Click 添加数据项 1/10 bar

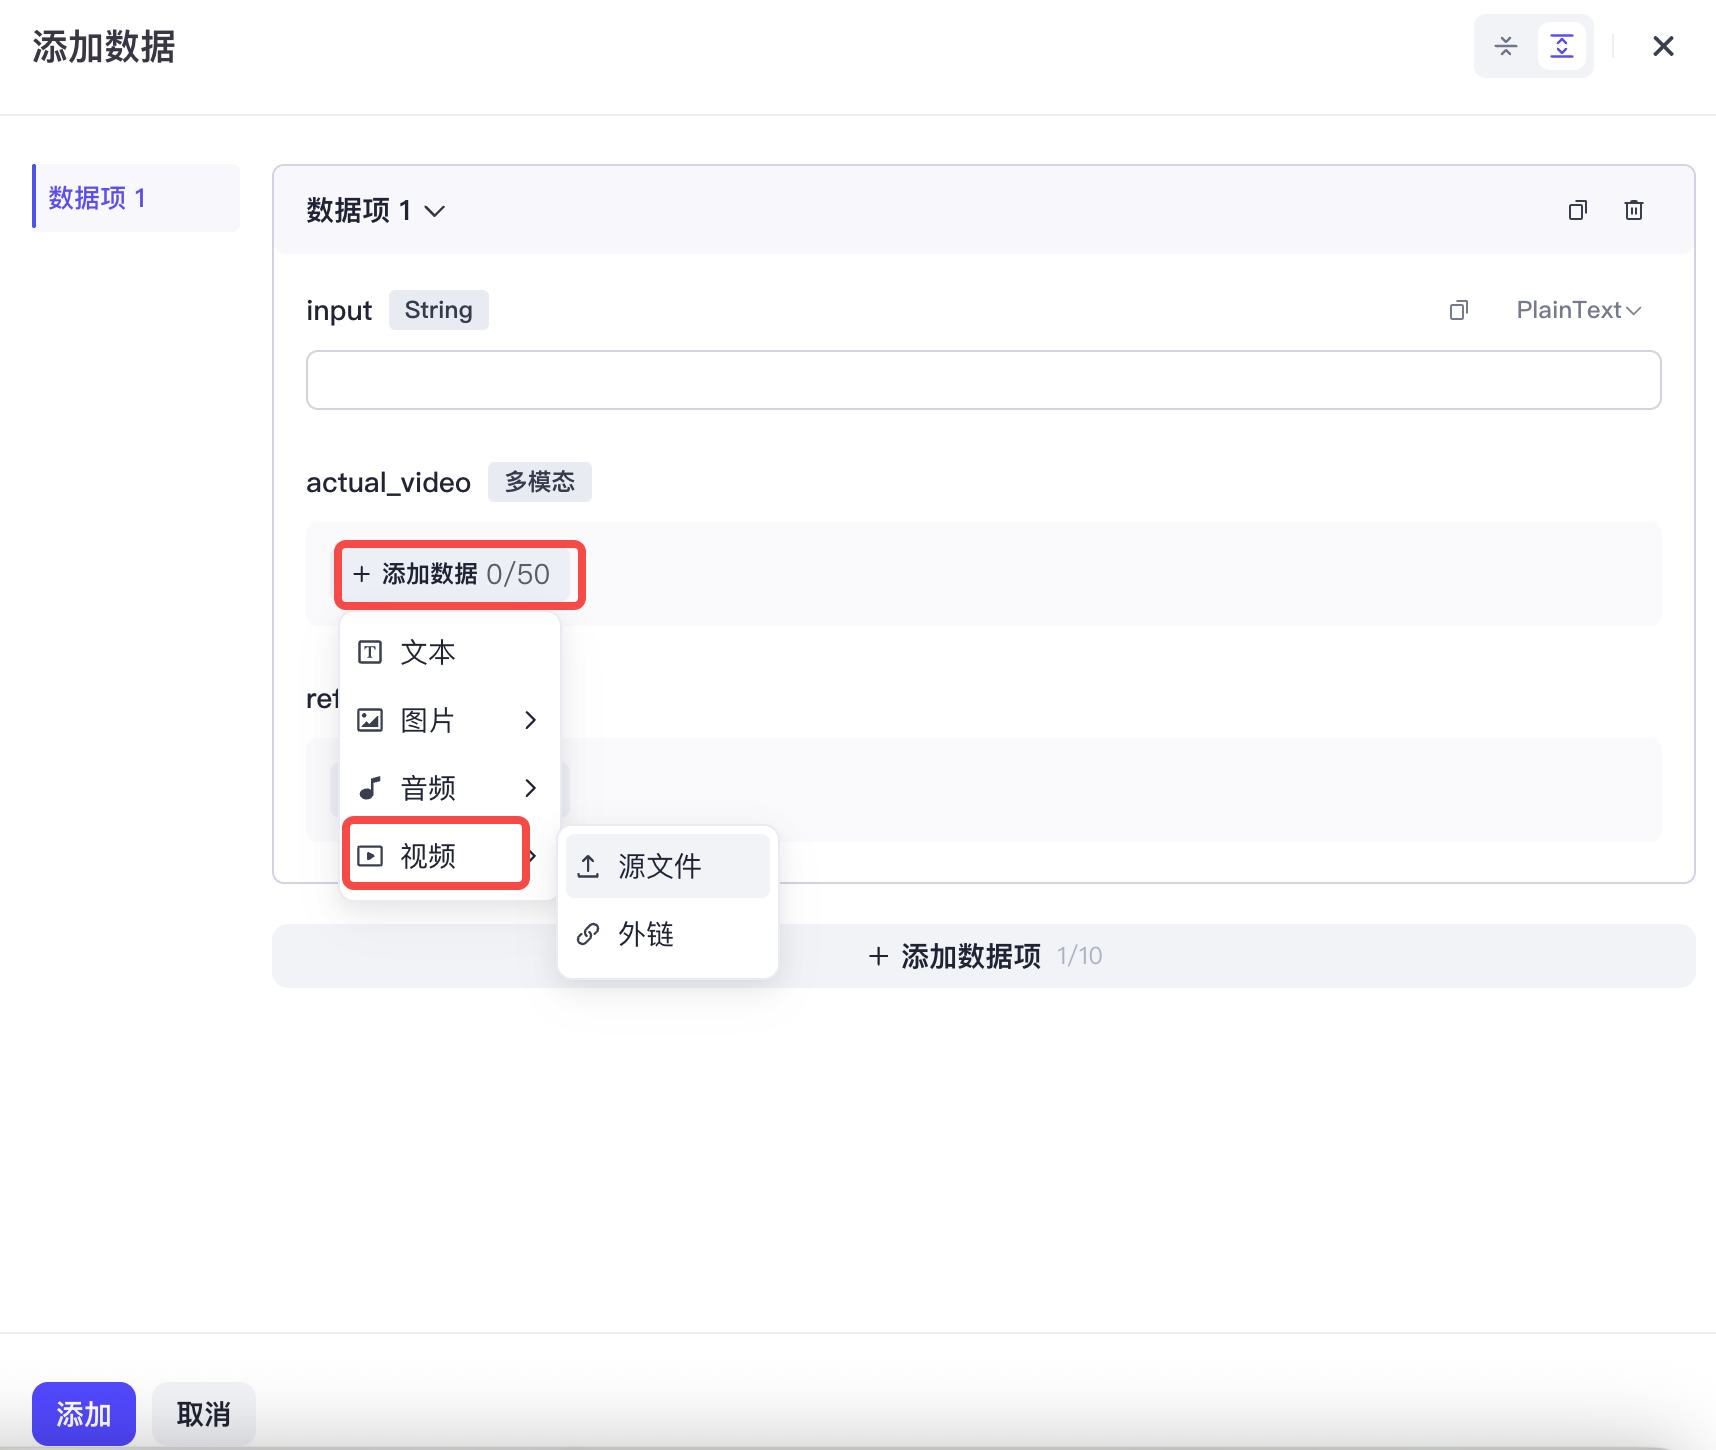coord(983,956)
